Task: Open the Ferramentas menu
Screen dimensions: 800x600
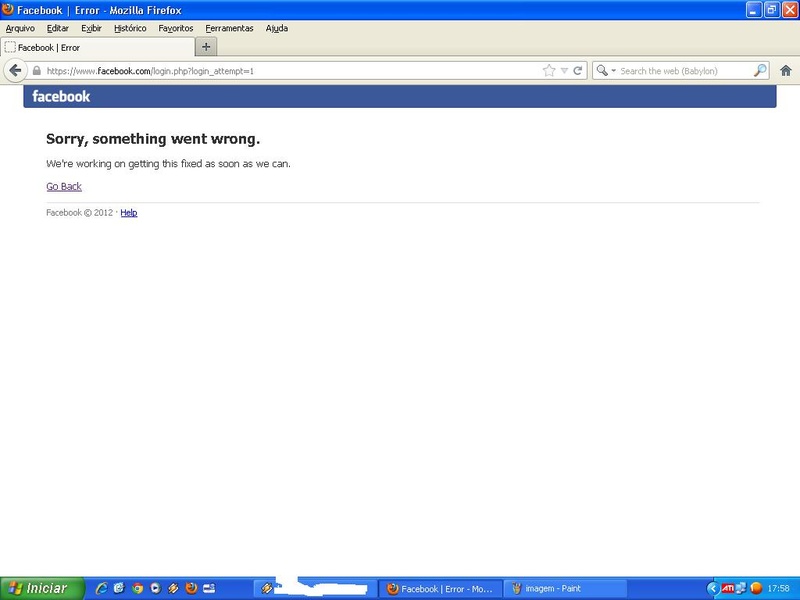Action: [229, 29]
